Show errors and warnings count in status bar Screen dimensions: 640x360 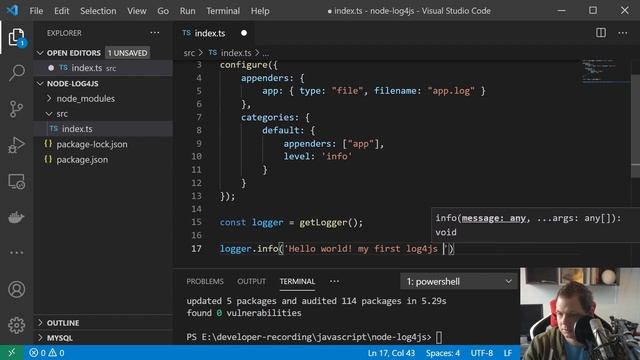47,353
